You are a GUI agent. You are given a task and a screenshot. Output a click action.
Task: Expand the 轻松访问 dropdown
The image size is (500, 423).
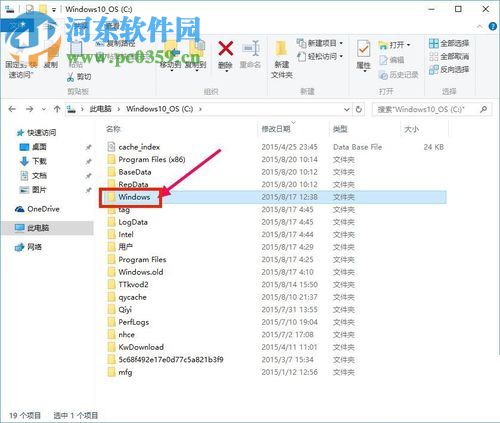point(341,56)
